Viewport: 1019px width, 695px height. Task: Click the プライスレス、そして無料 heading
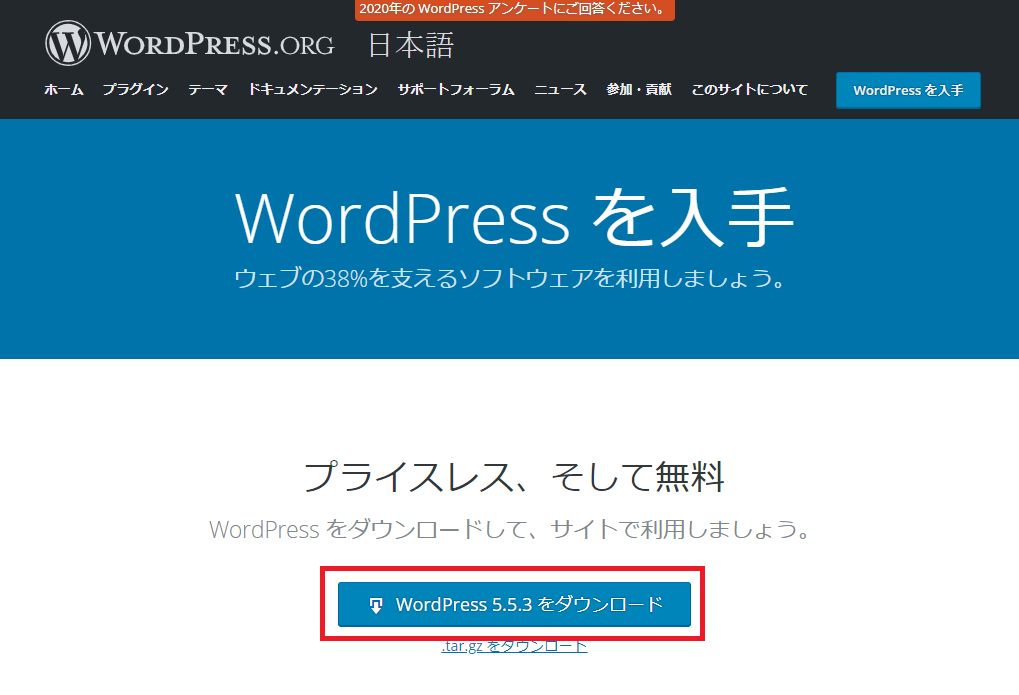coord(513,476)
